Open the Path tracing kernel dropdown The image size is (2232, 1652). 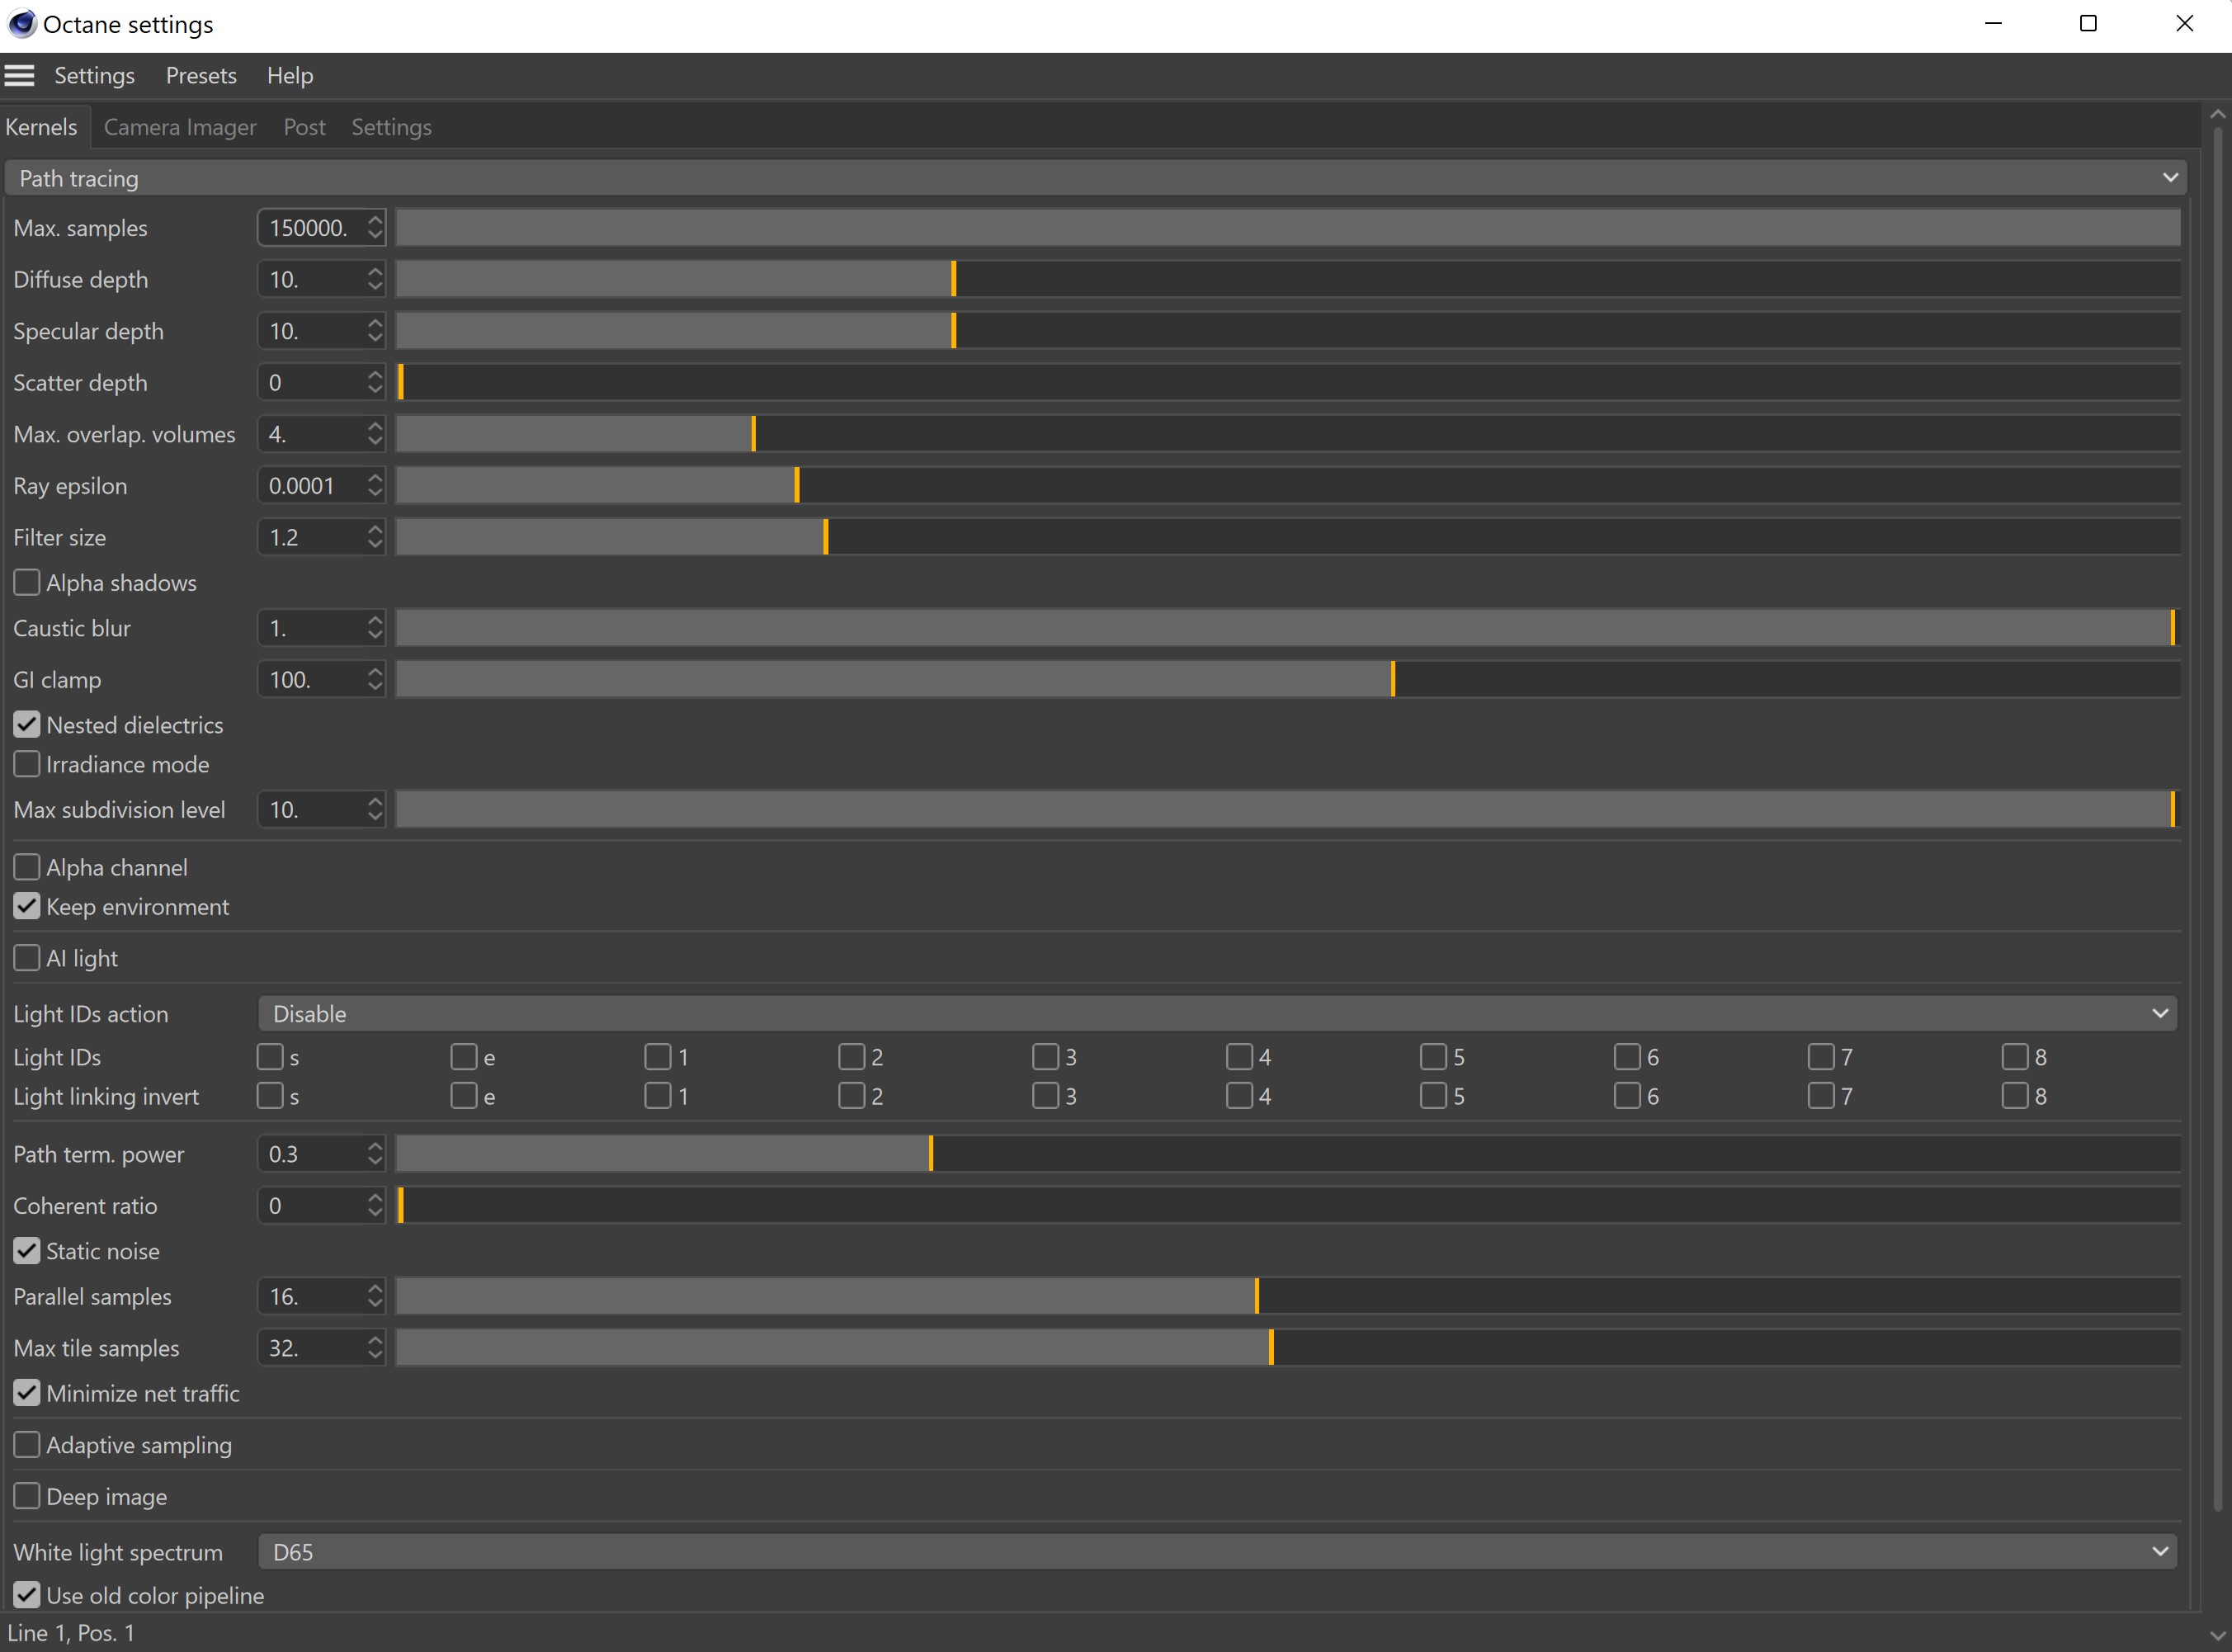click(x=1095, y=178)
